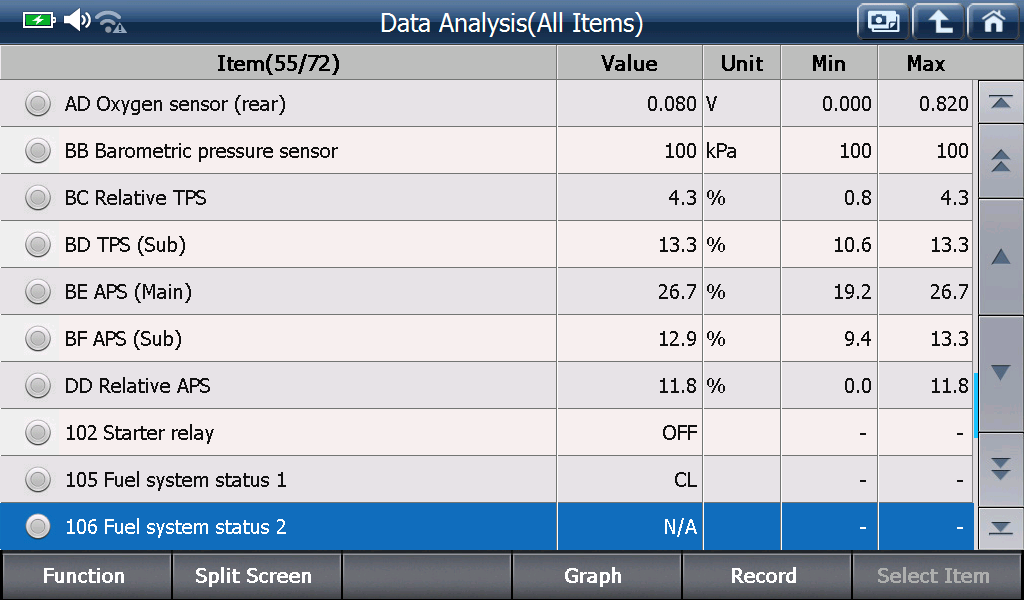
Task: Click single up arrow scroll button
Action: tap(1000, 257)
